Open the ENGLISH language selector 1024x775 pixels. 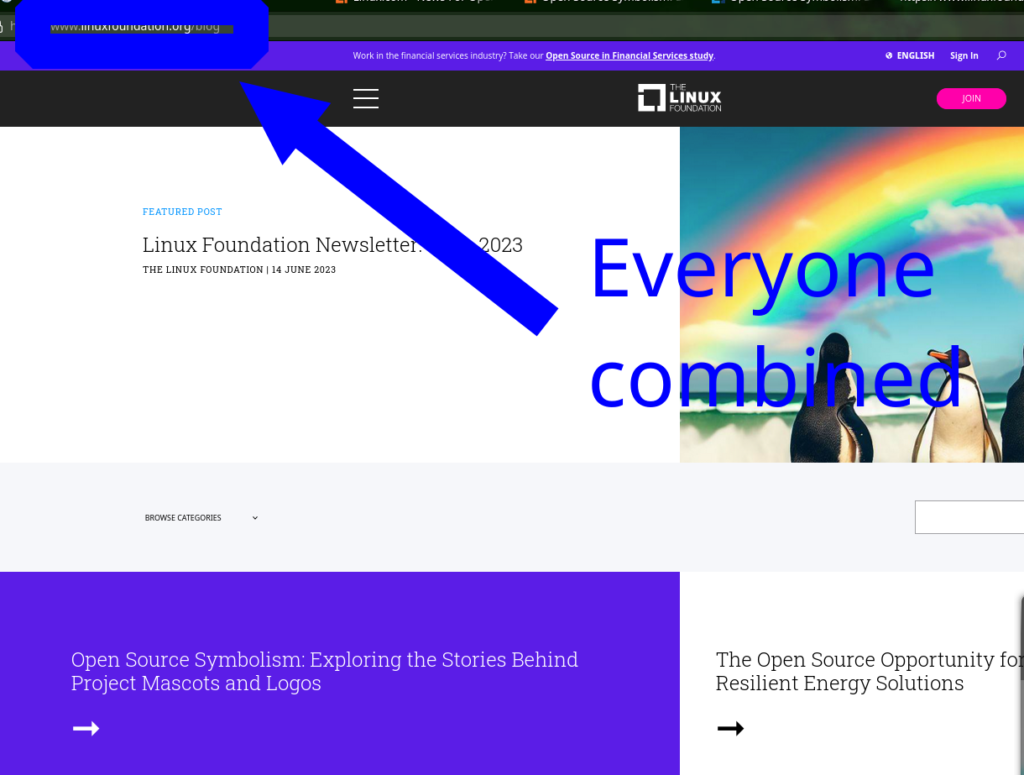[910, 56]
